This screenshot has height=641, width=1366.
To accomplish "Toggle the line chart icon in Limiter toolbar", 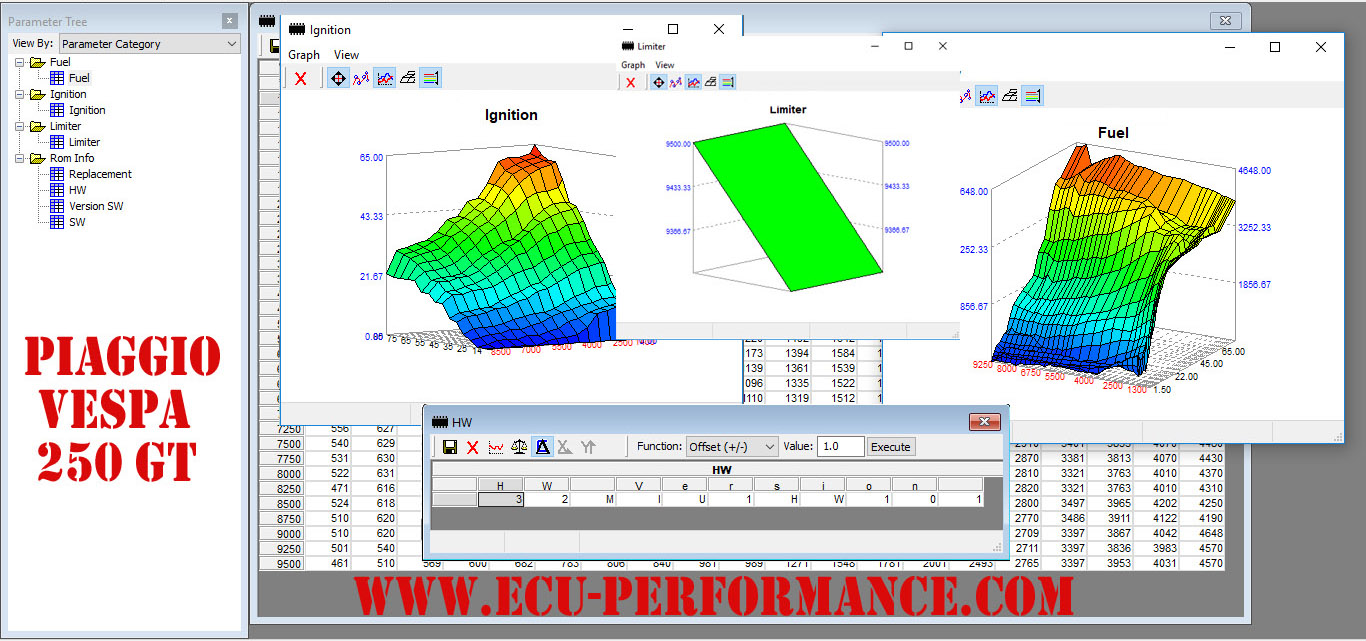I will (693, 83).
